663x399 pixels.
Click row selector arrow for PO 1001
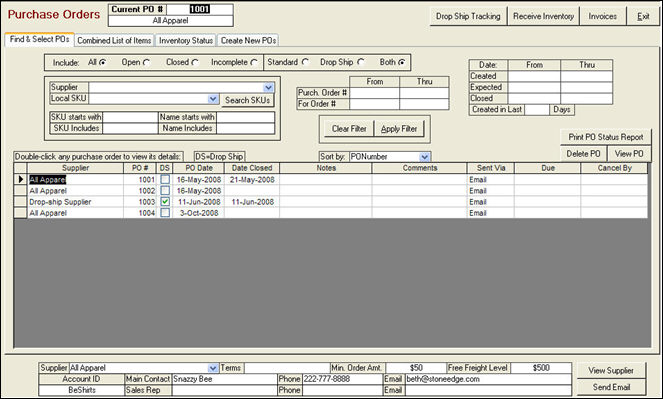coord(21,180)
